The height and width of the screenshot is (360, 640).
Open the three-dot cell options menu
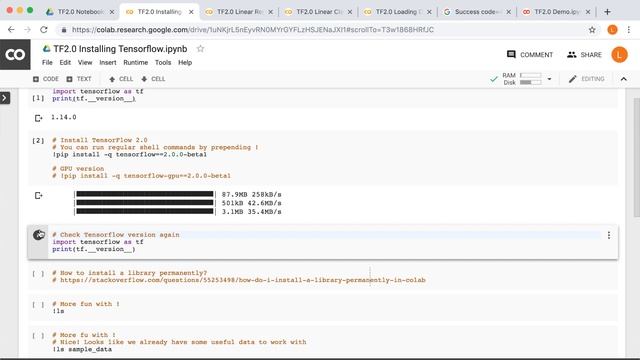(x=609, y=235)
